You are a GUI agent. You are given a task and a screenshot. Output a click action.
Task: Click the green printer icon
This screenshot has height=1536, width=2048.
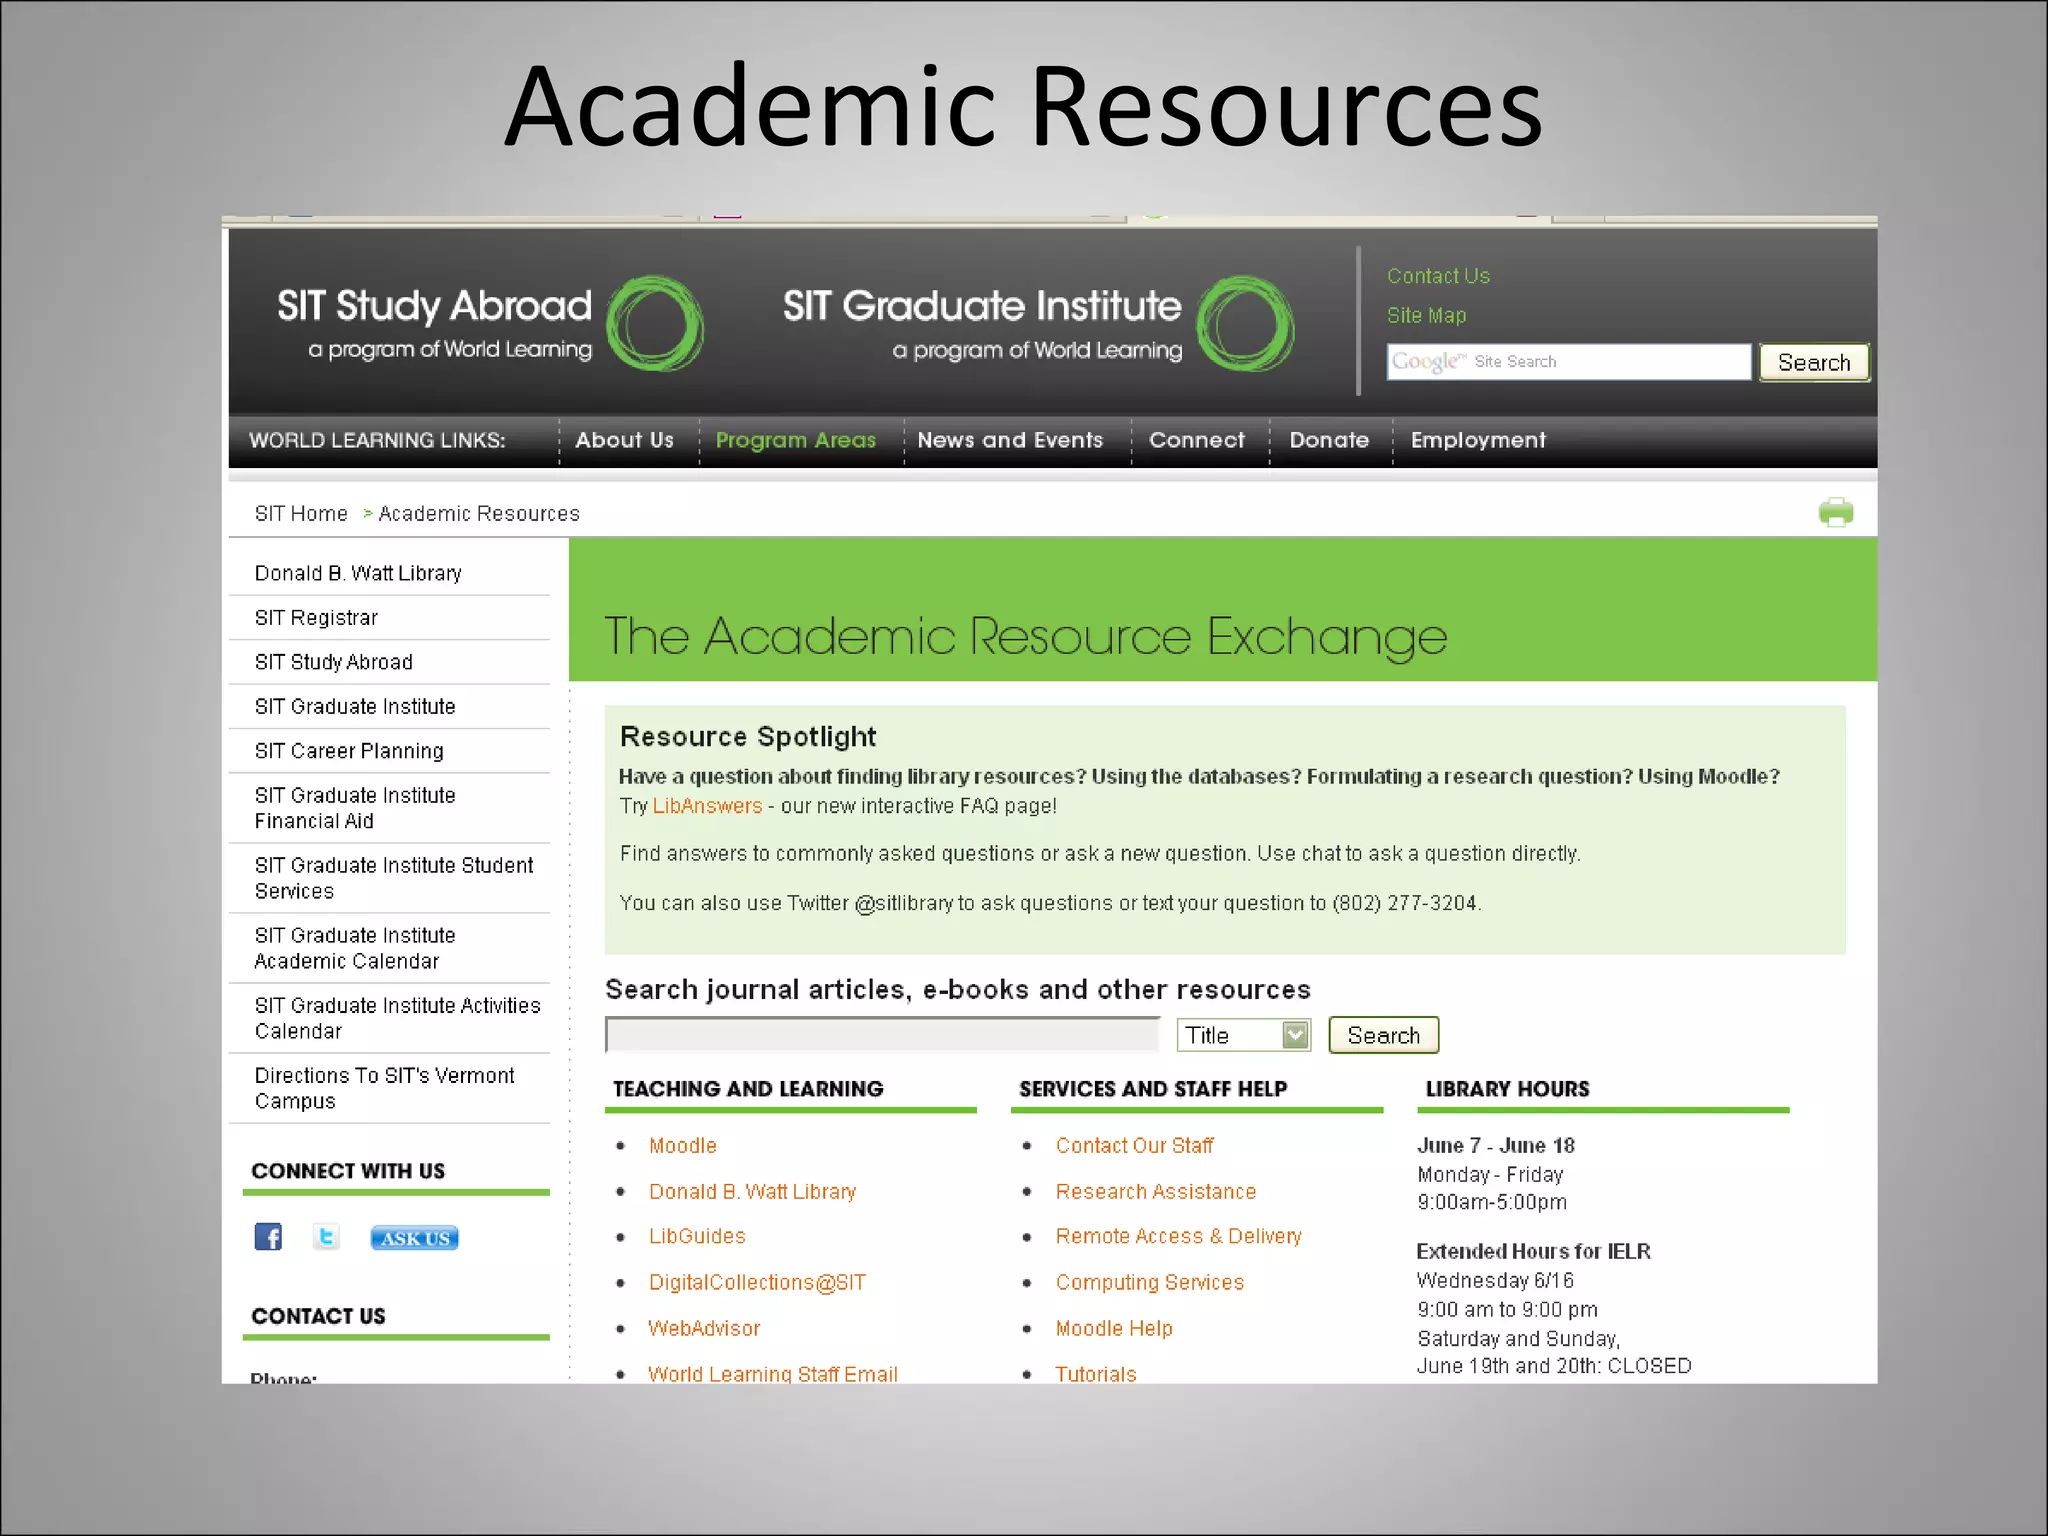tap(1835, 512)
